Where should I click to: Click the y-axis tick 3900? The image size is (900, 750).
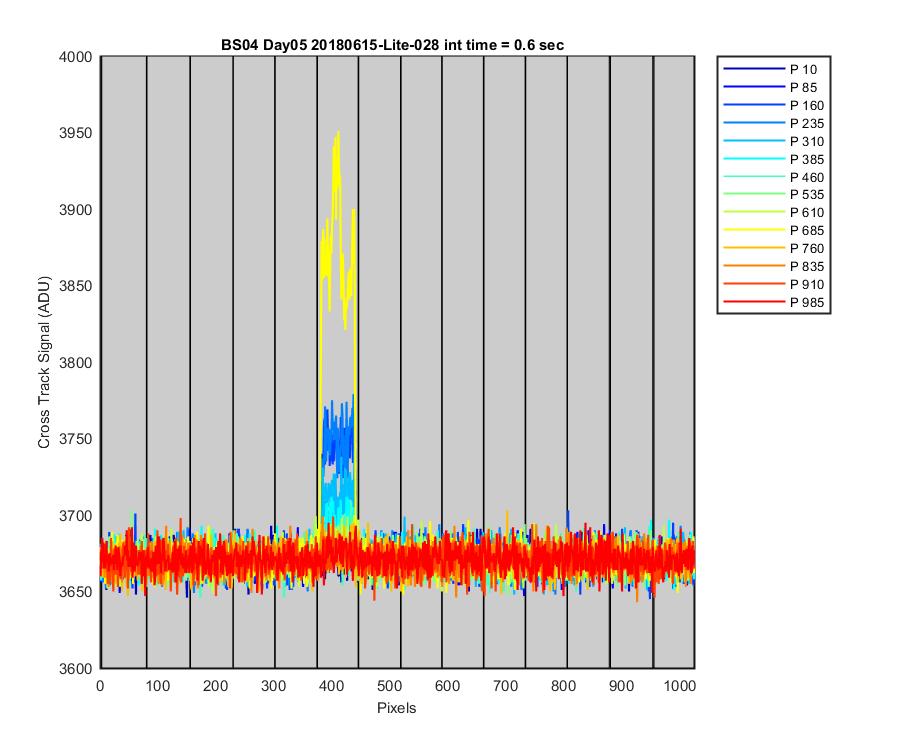click(x=75, y=210)
